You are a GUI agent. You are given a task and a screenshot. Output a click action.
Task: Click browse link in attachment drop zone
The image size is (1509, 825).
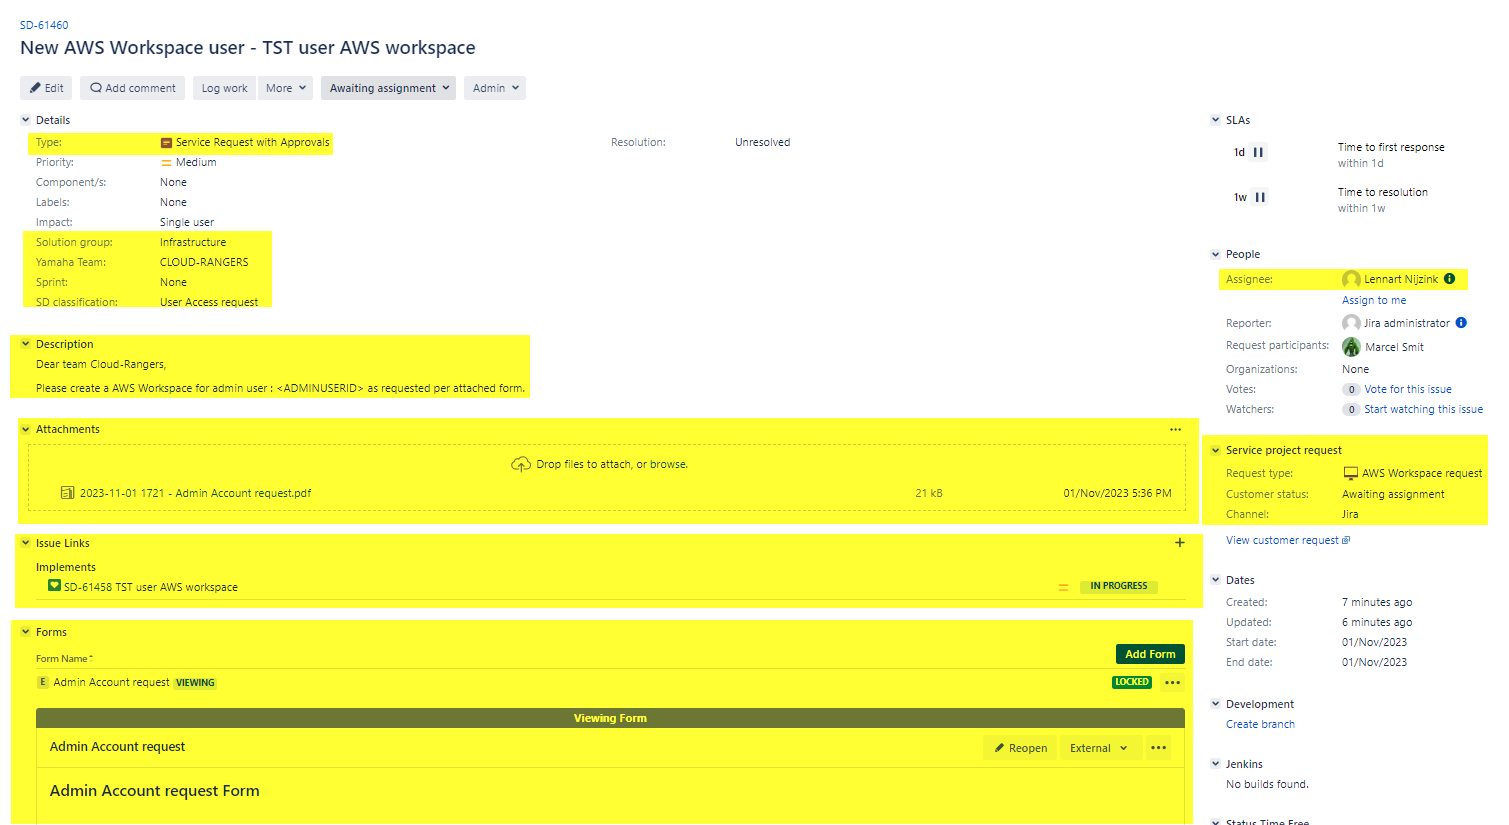[x=669, y=464]
